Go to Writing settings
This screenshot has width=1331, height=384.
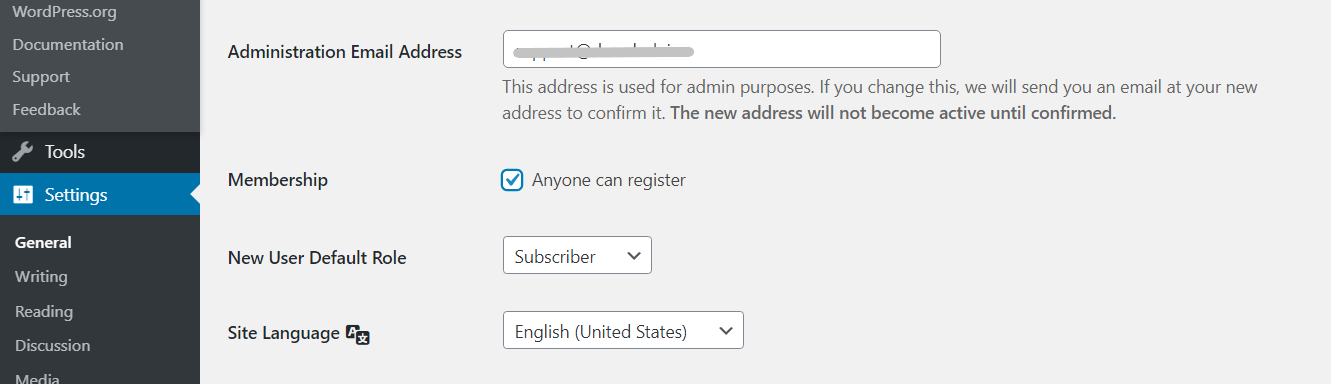click(x=41, y=276)
